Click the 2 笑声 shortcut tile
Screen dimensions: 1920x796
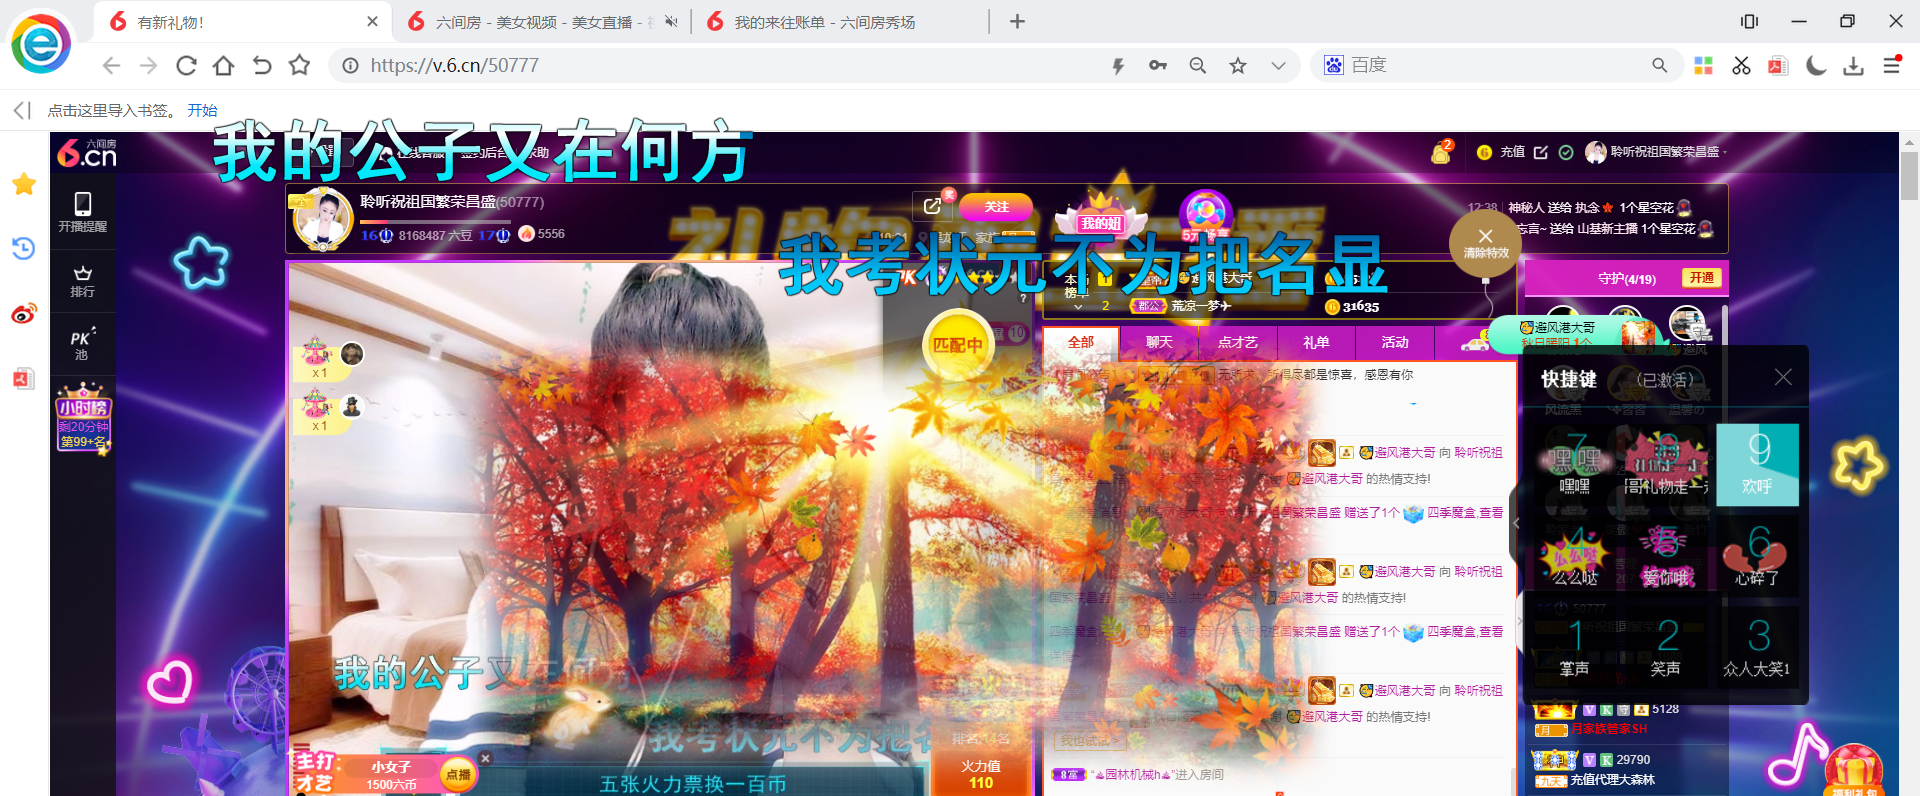(1666, 646)
